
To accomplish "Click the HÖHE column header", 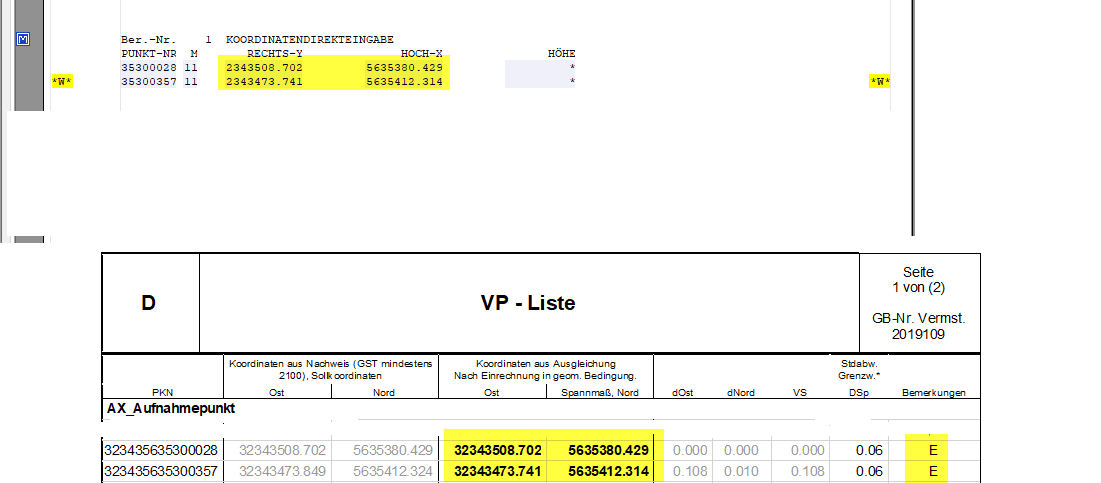I will tap(561, 53).
